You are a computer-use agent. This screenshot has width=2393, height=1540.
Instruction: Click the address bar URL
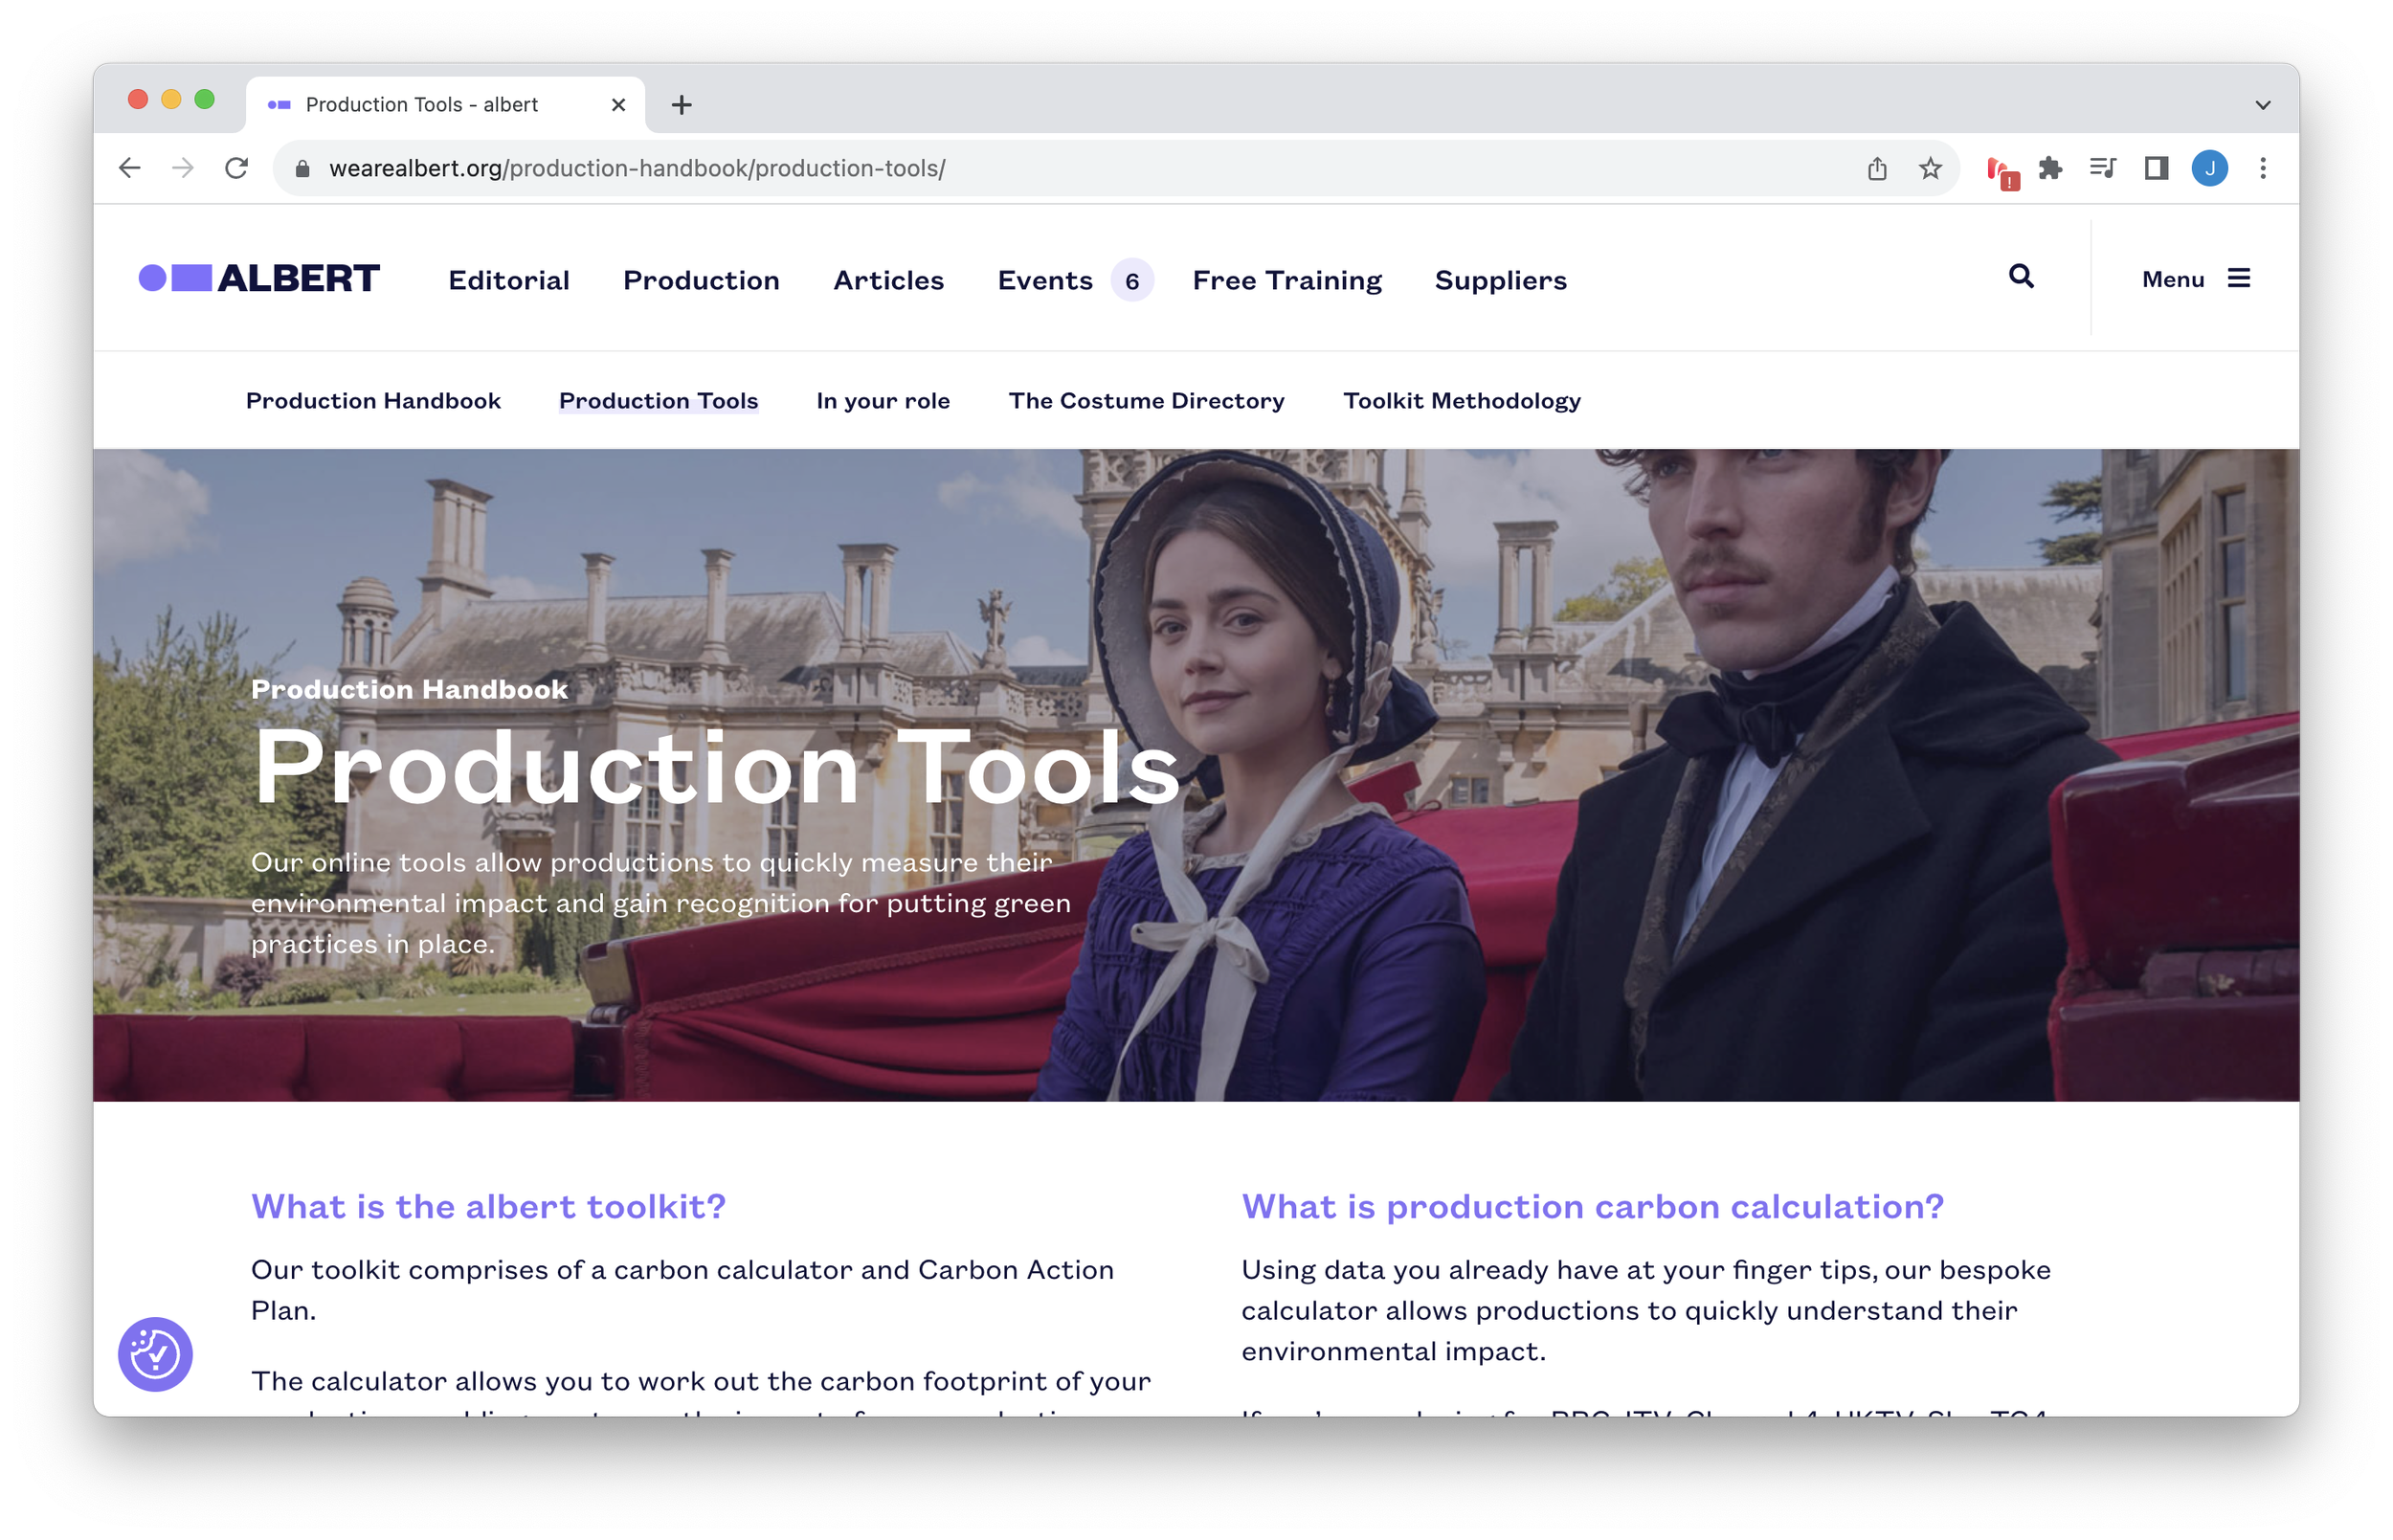pyautogui.click(x=637, y=168)
